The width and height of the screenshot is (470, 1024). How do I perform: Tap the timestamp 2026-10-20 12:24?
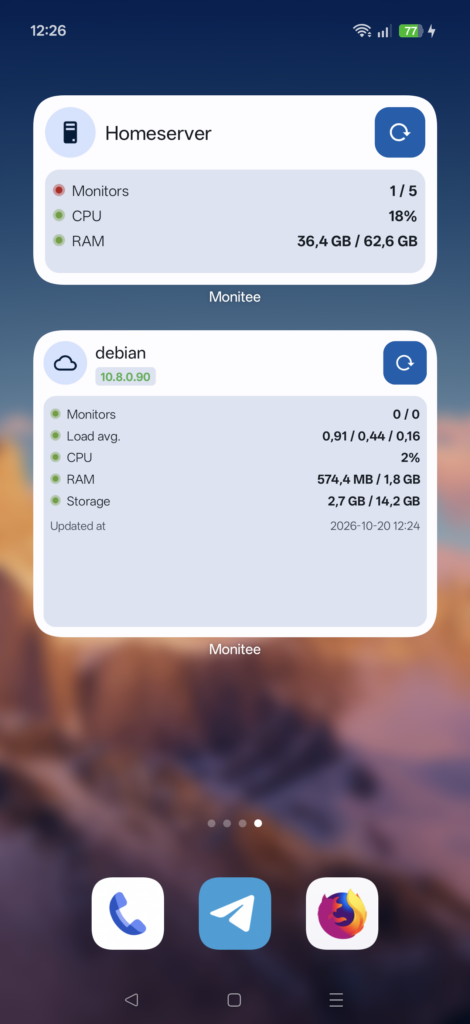click(x=375, y=526)
